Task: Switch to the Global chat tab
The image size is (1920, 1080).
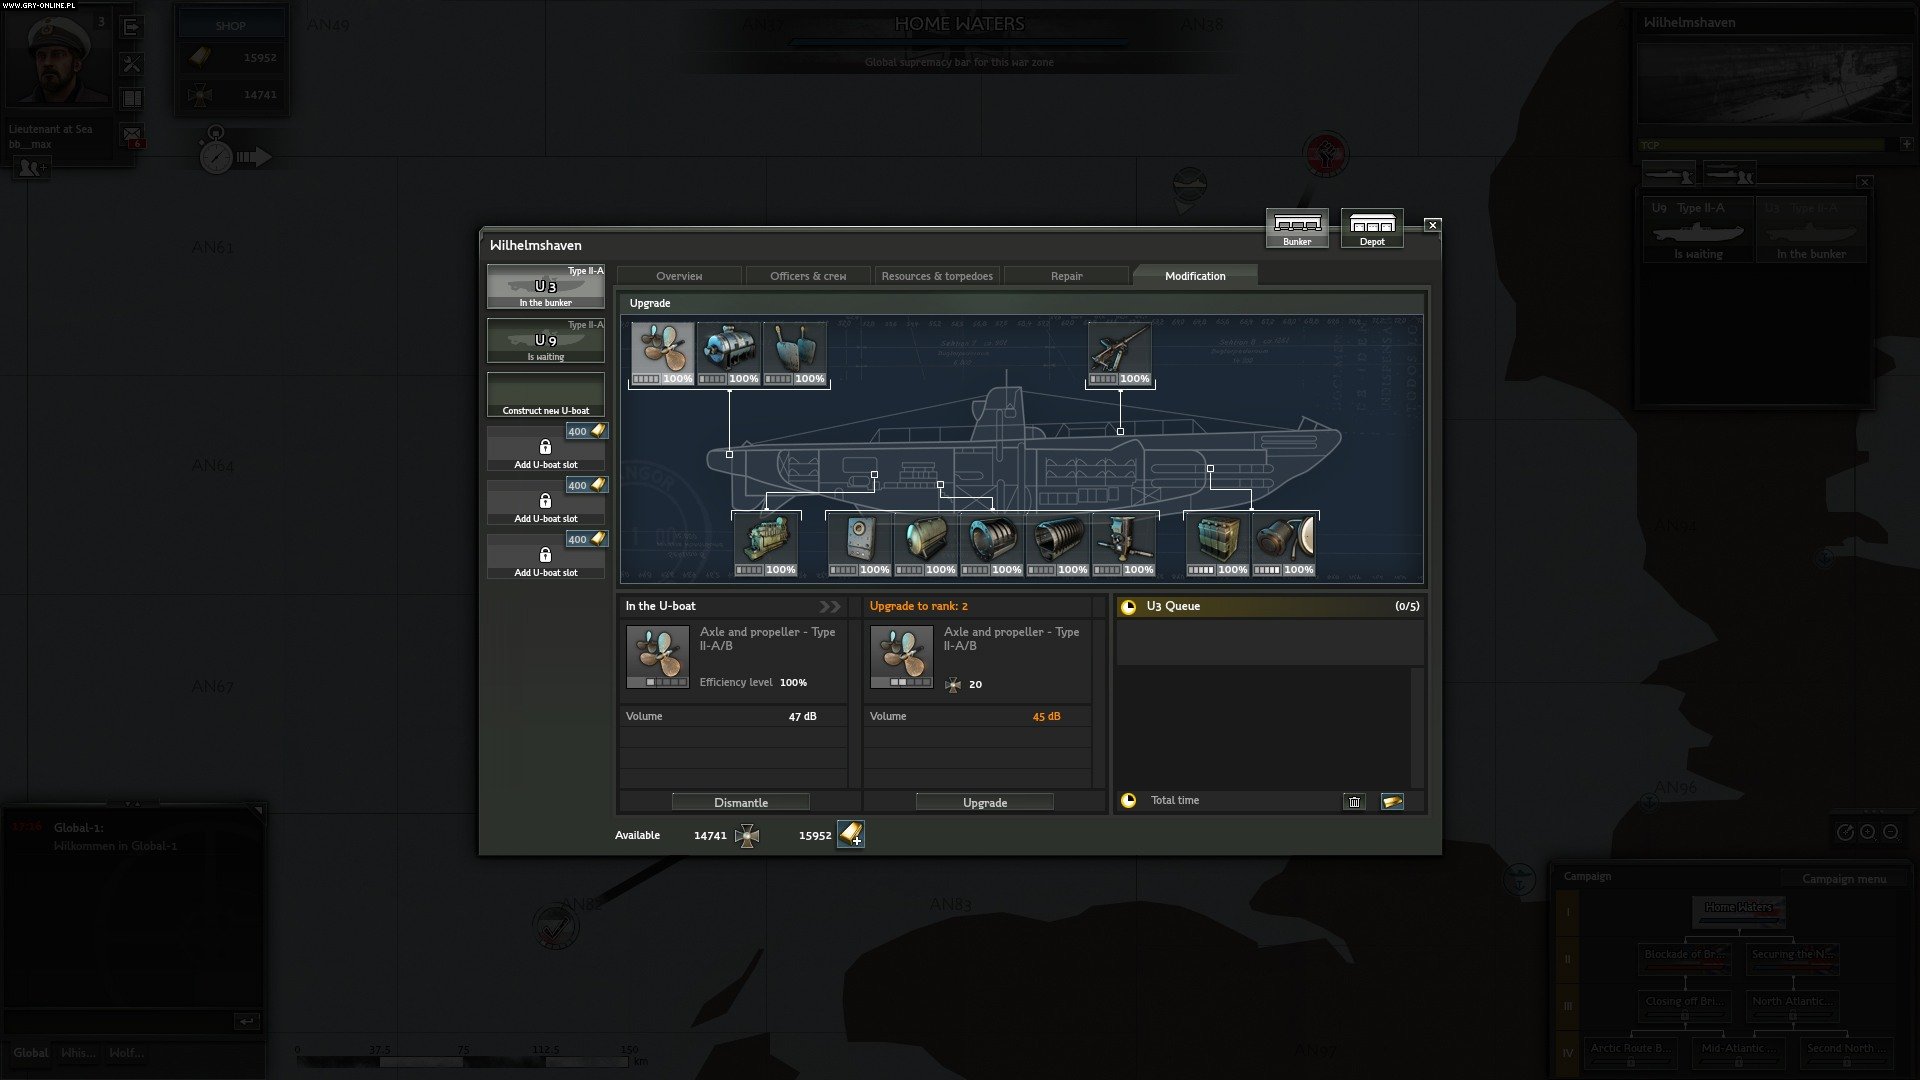Action: click(x=30, y=1053)
